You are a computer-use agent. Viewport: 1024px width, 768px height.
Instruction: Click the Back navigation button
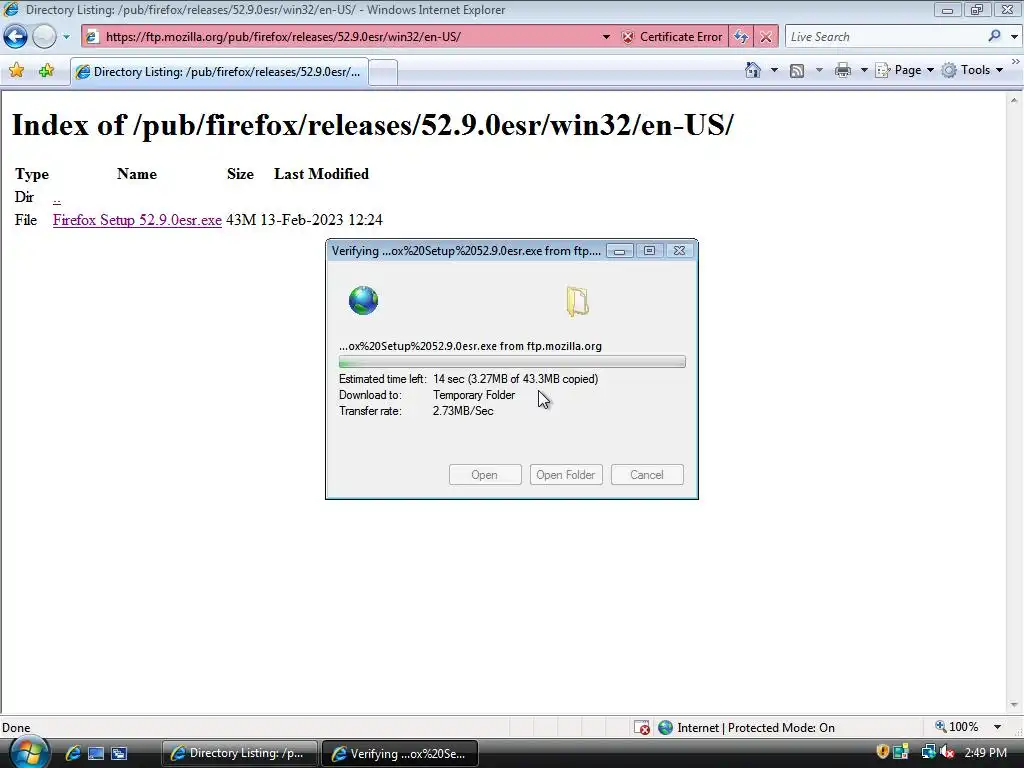pos(16,37)
